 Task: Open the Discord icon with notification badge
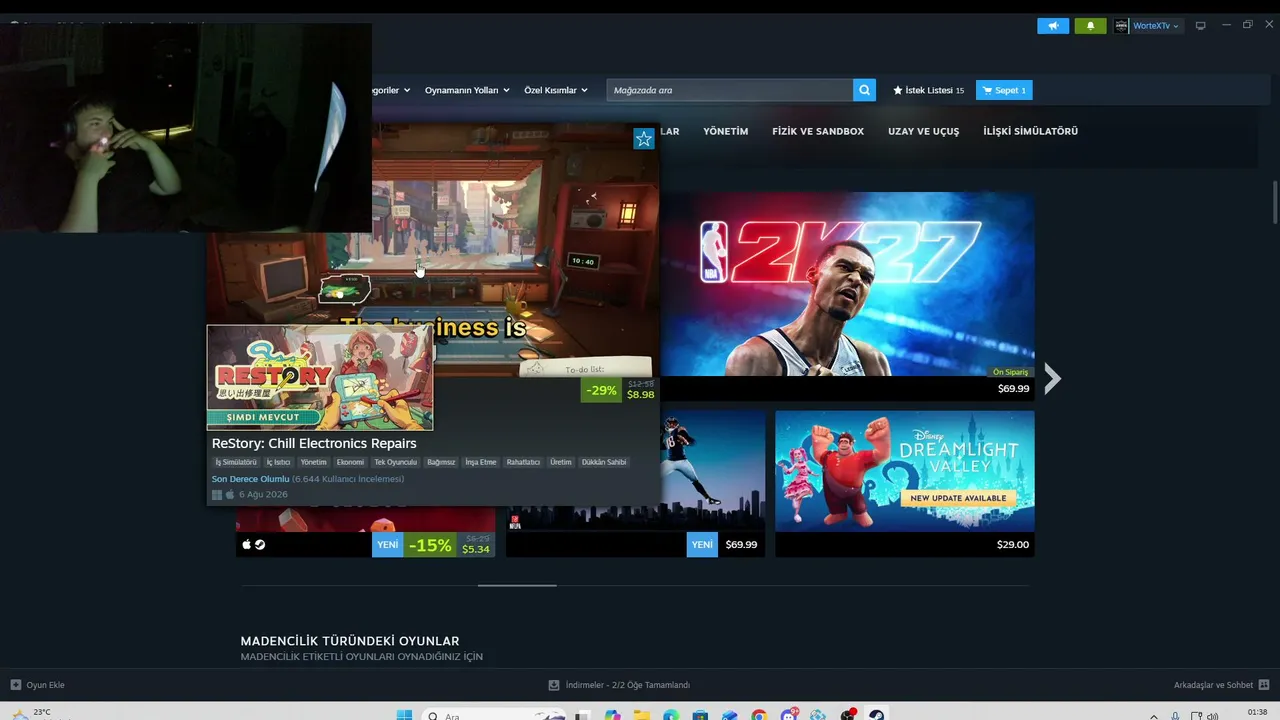coord(789,715)
